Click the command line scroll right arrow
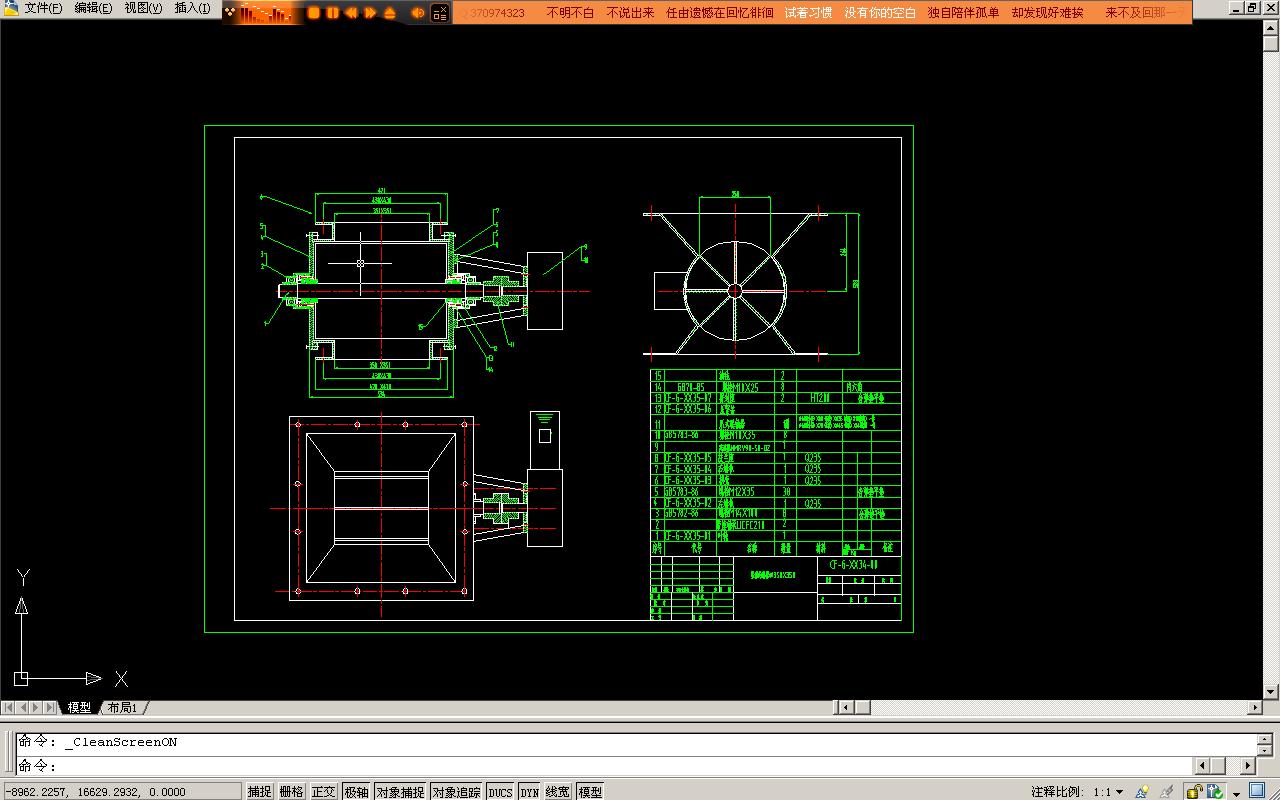 point(1248,766)
